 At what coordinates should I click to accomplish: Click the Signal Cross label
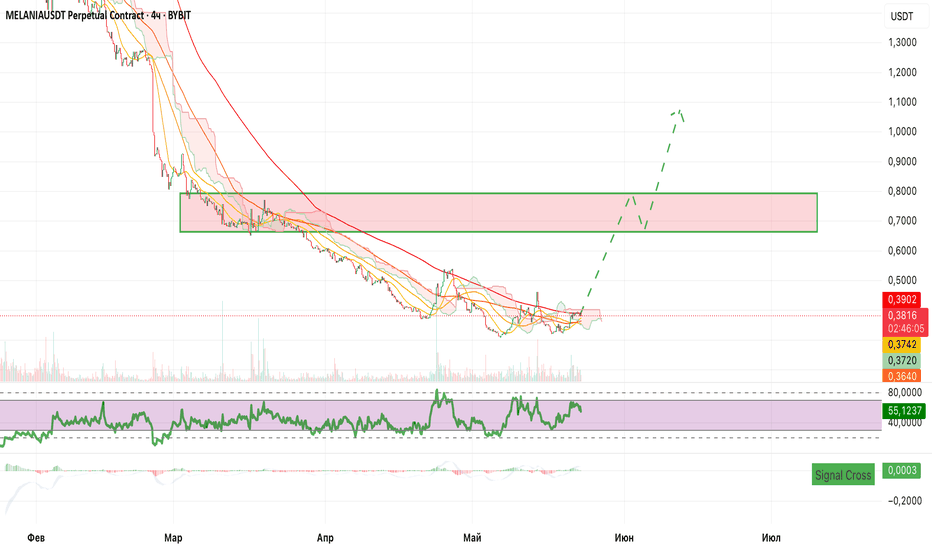point(843,474)
